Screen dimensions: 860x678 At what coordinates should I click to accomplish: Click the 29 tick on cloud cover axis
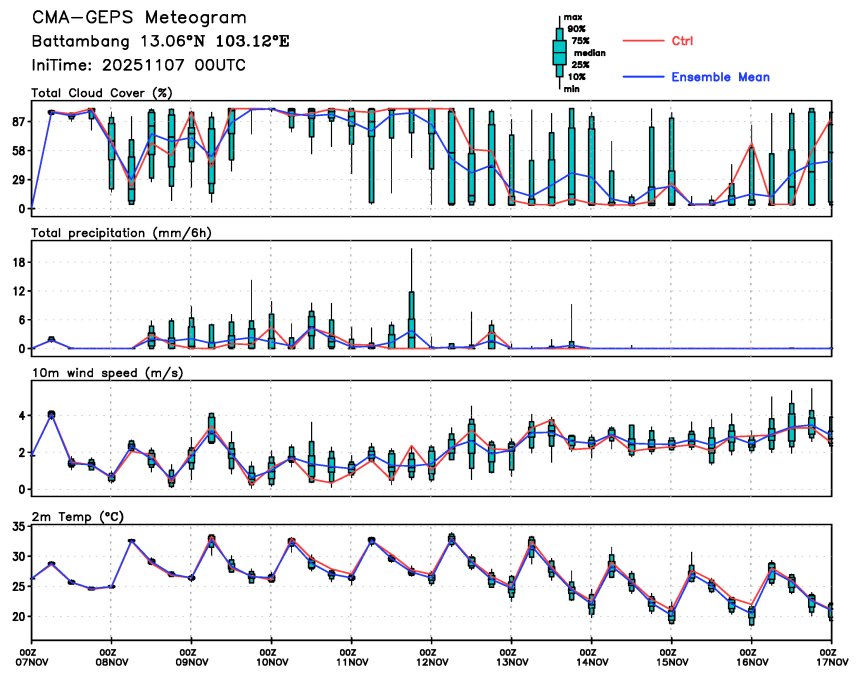point(19,180)
